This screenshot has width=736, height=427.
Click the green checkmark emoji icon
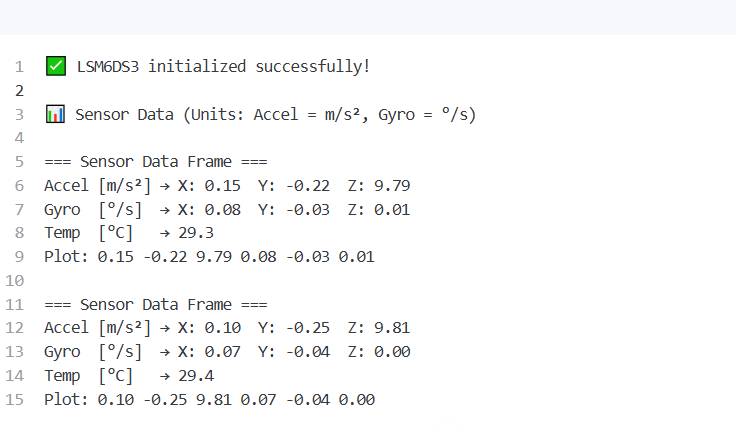55,67
